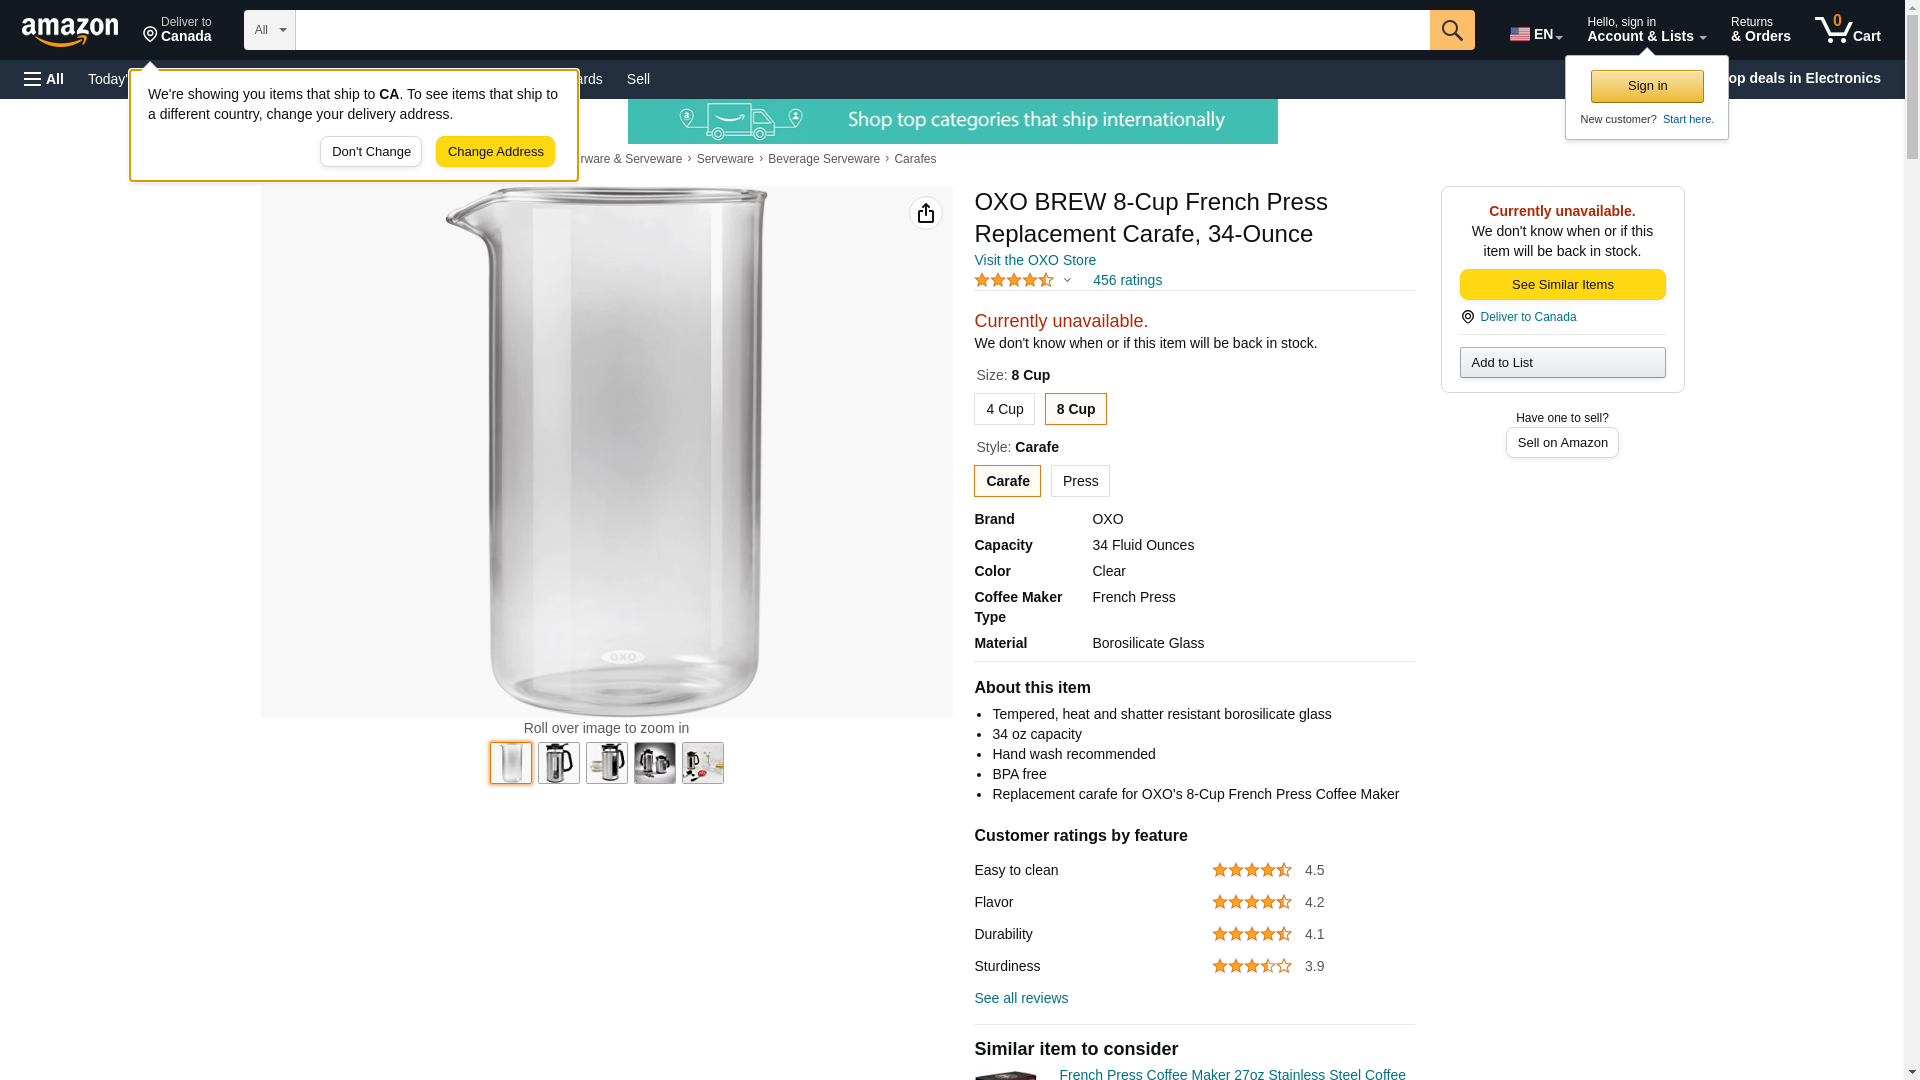The width and height of the screenshot is (1920, 1080).
Task: Click the share icon on product image
Action: pyautogui.click(x=926, y=213)
